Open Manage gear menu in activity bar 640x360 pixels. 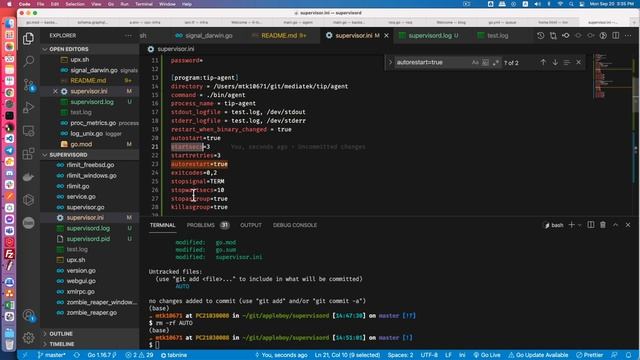click(x=29, y=338)
